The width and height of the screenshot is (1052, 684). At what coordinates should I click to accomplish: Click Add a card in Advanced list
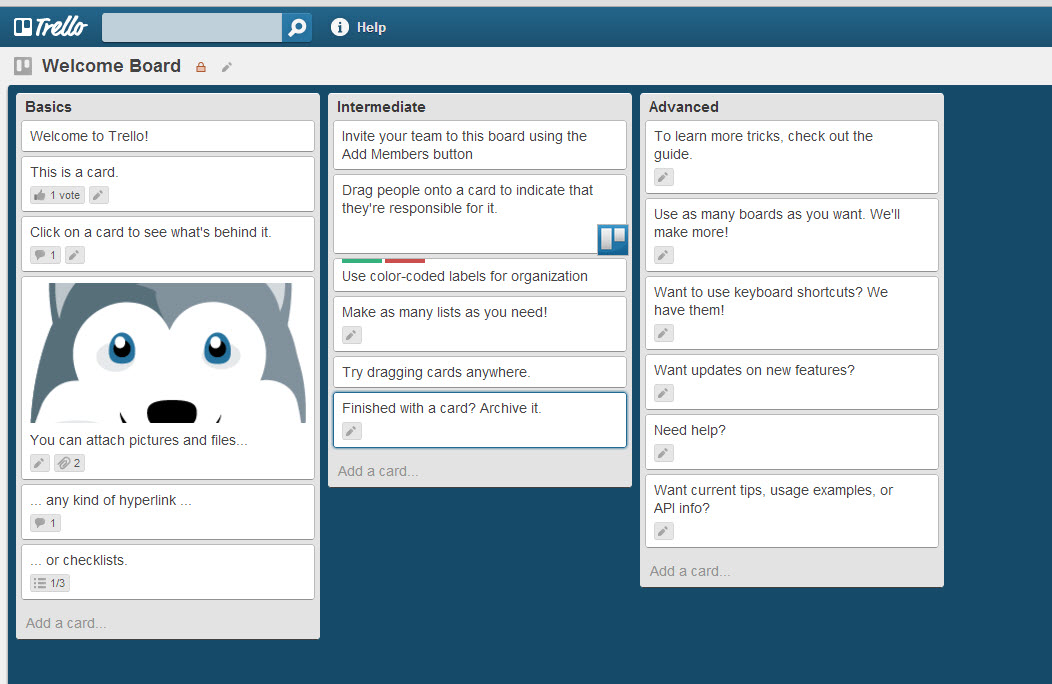[x=690, y=571]
